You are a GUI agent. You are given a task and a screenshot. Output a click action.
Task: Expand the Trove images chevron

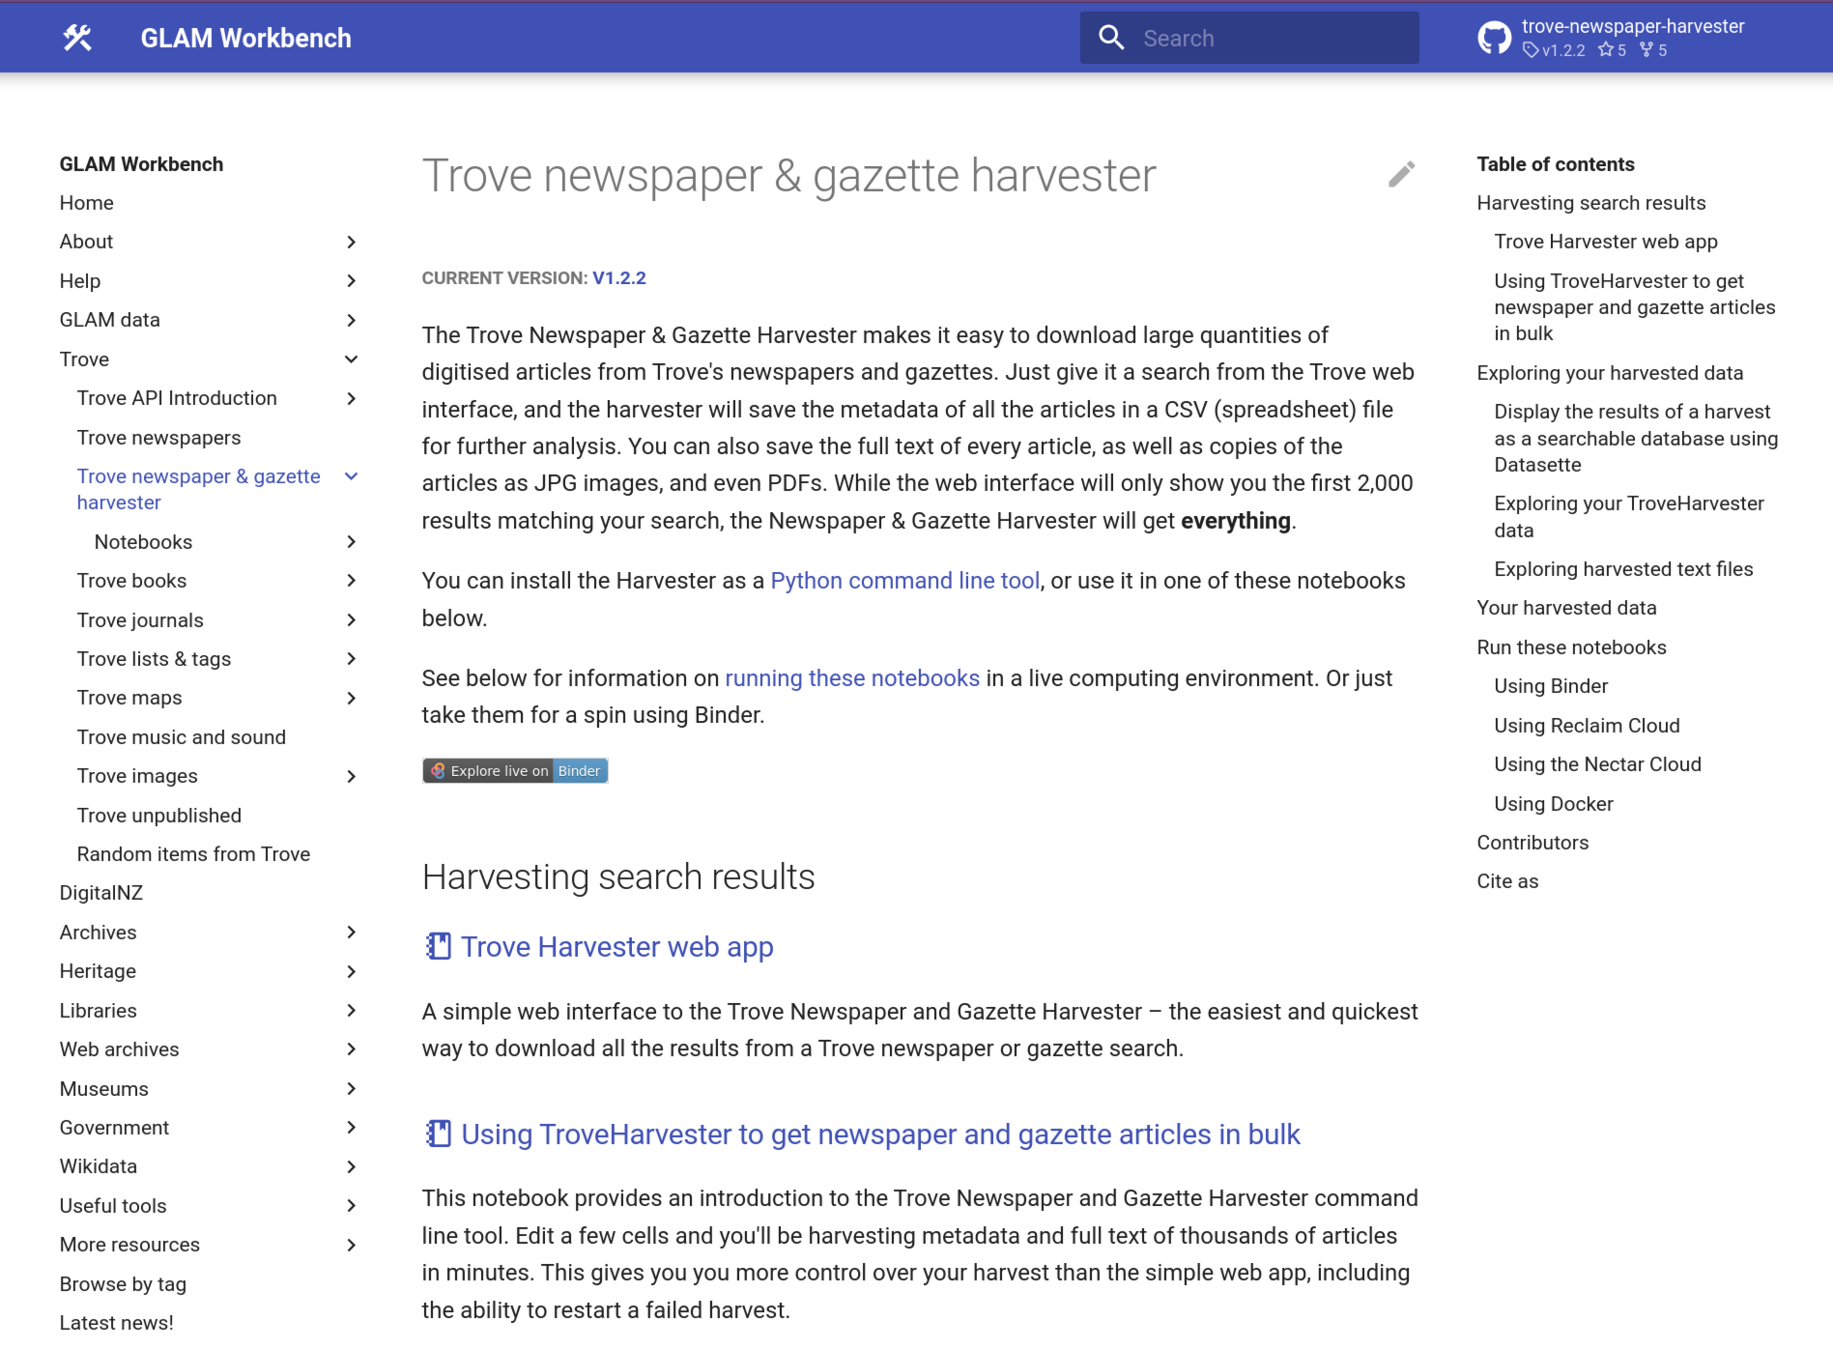pyautogui.click(x=351, y=776)
